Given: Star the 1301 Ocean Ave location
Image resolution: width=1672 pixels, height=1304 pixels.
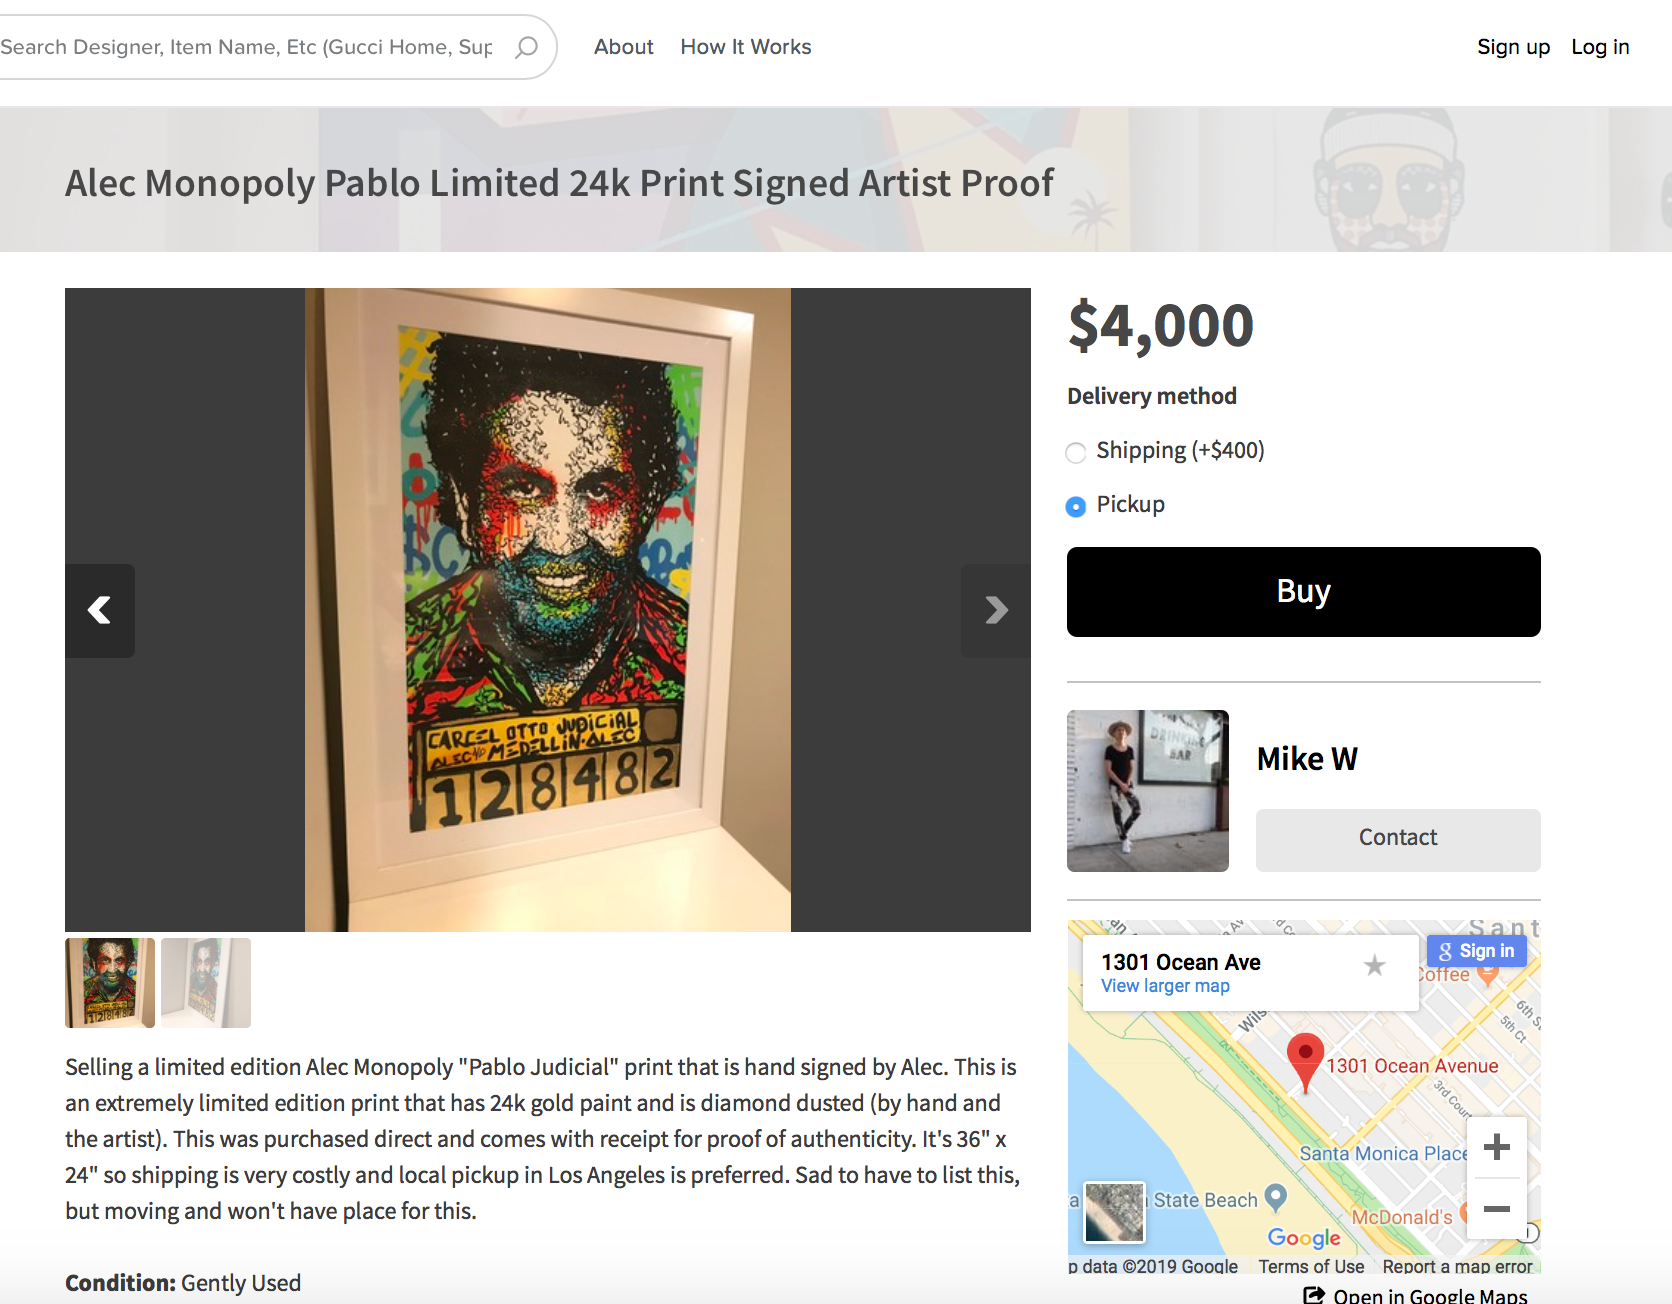Looking at the screenshot, I should click(x=1375, y=965).
